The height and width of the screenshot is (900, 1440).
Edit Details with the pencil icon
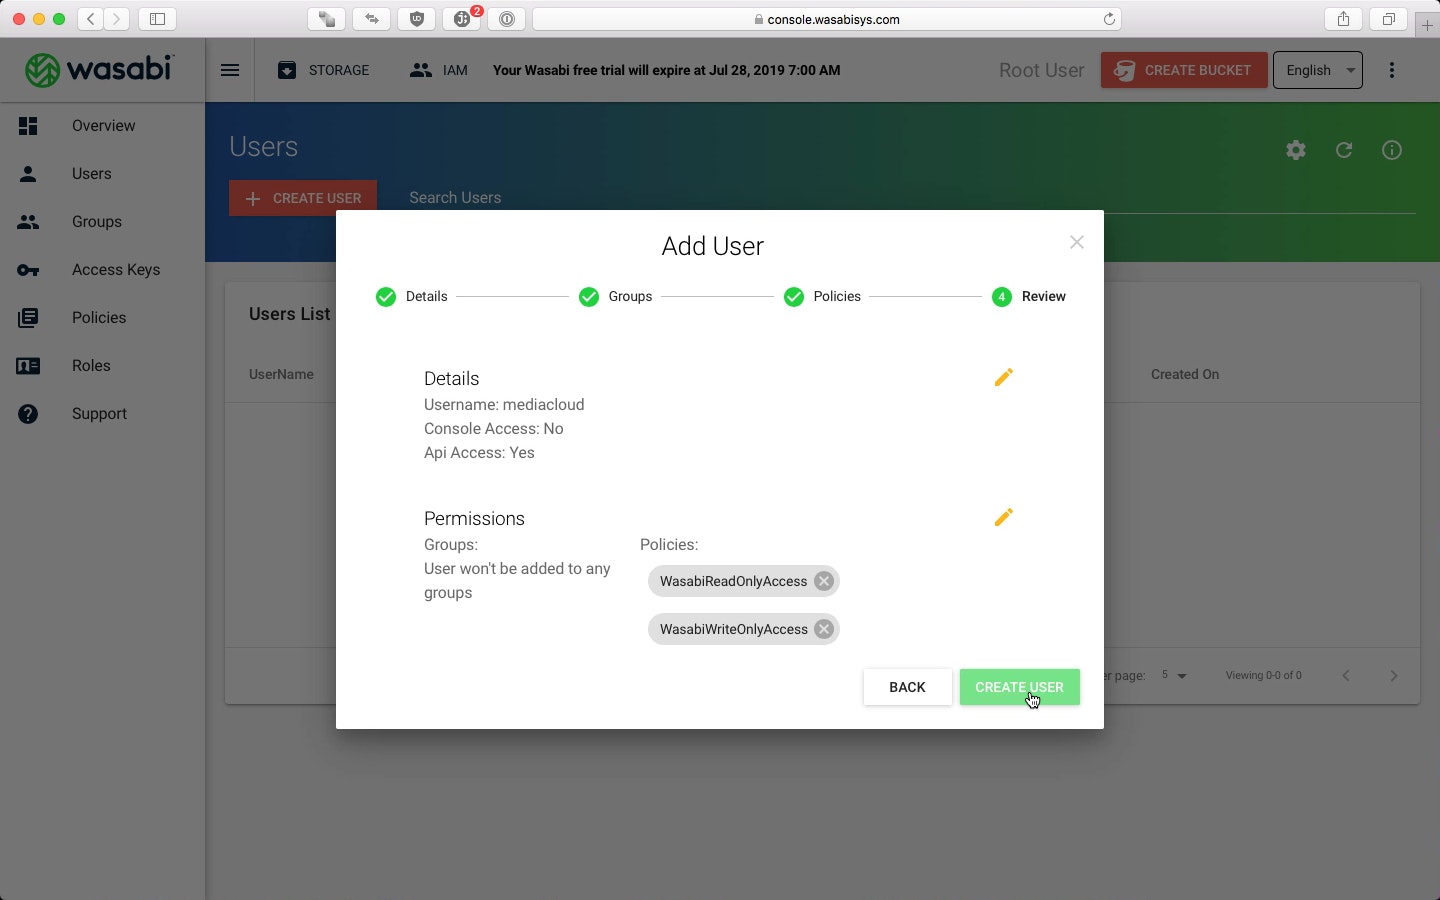[x=1004, y=377]
